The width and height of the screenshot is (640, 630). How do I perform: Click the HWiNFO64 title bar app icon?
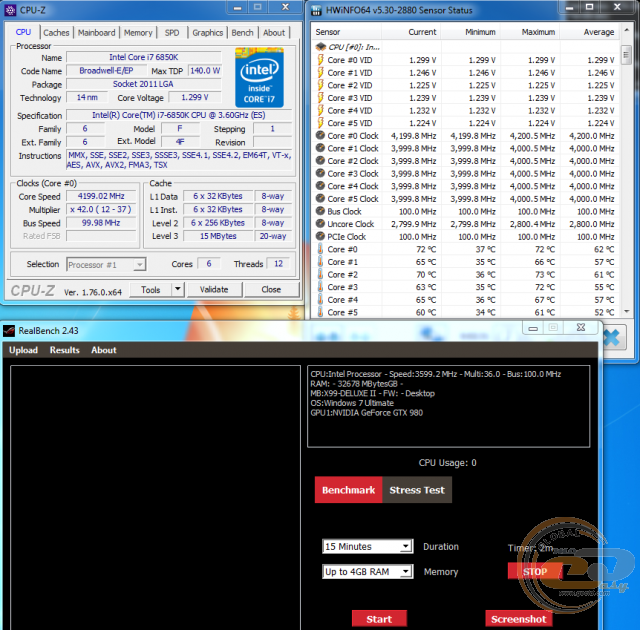click(316, 11)
